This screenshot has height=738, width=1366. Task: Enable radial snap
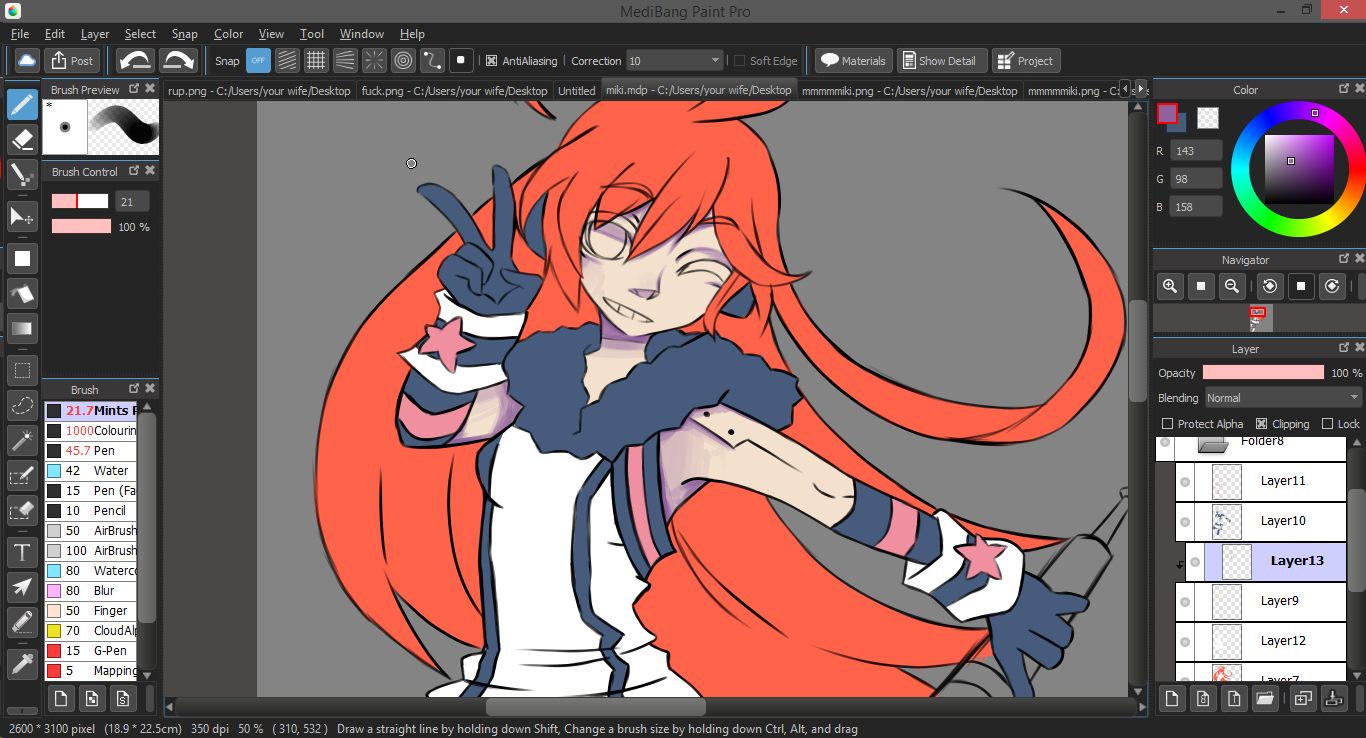[374, 60]
